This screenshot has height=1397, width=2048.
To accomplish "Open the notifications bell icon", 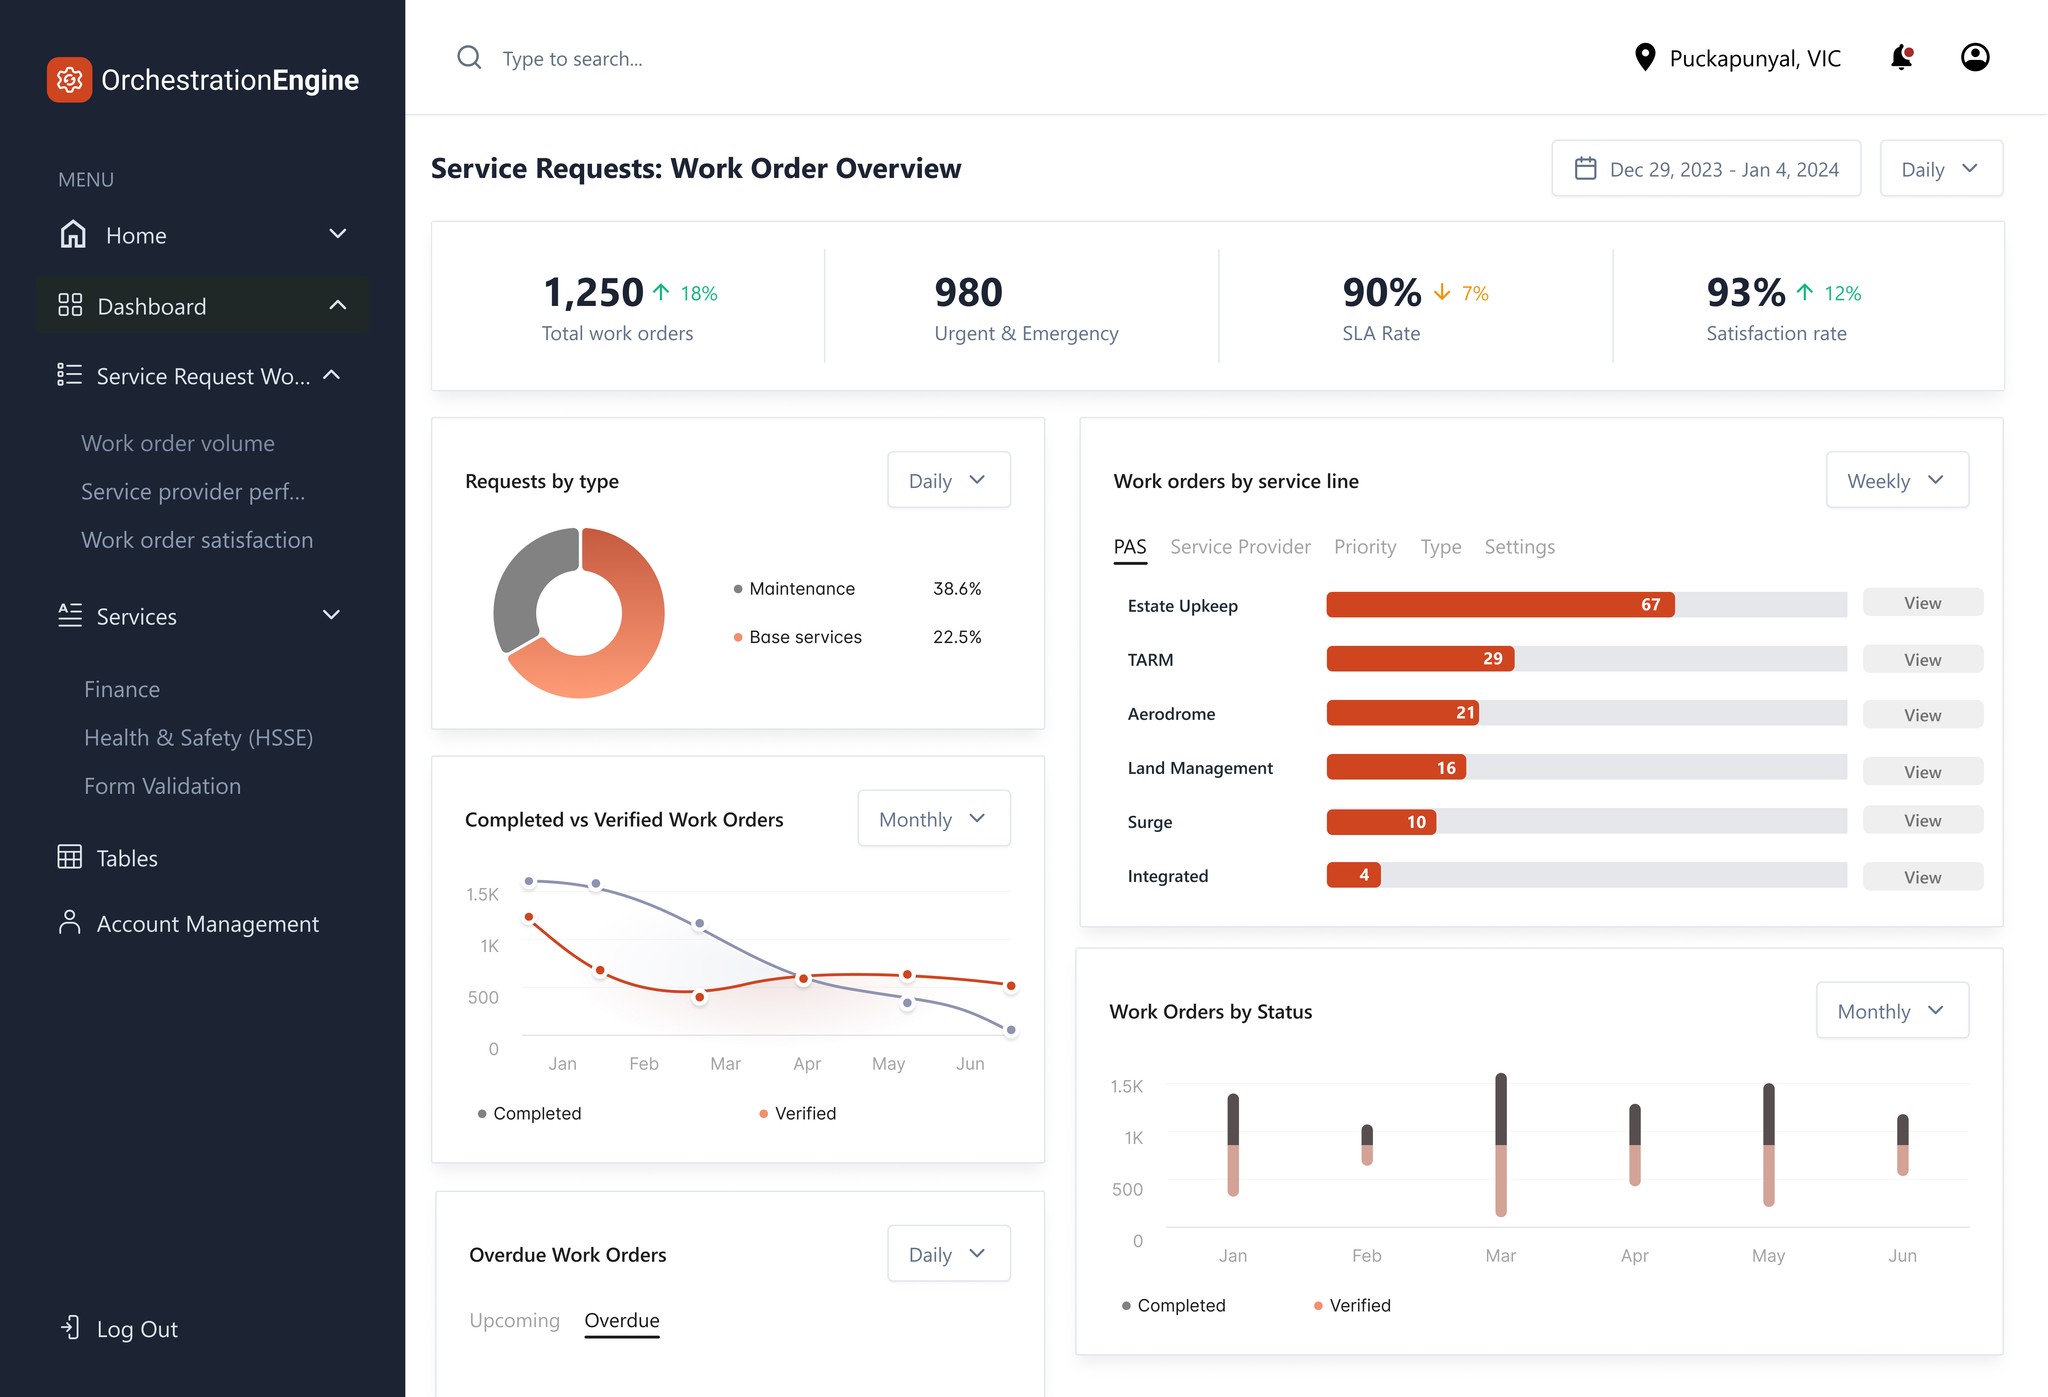I will coord(1901,58).
